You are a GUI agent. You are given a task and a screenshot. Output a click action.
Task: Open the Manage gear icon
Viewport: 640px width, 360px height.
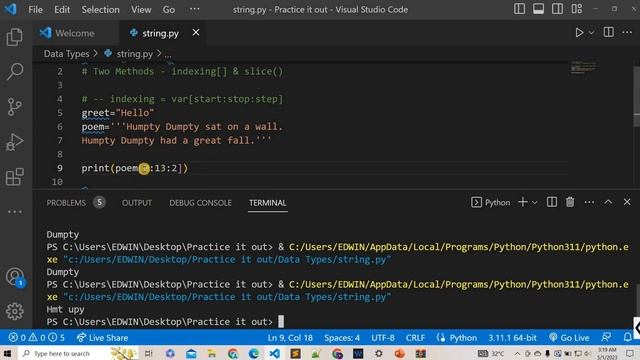click(x=15, y=311)
